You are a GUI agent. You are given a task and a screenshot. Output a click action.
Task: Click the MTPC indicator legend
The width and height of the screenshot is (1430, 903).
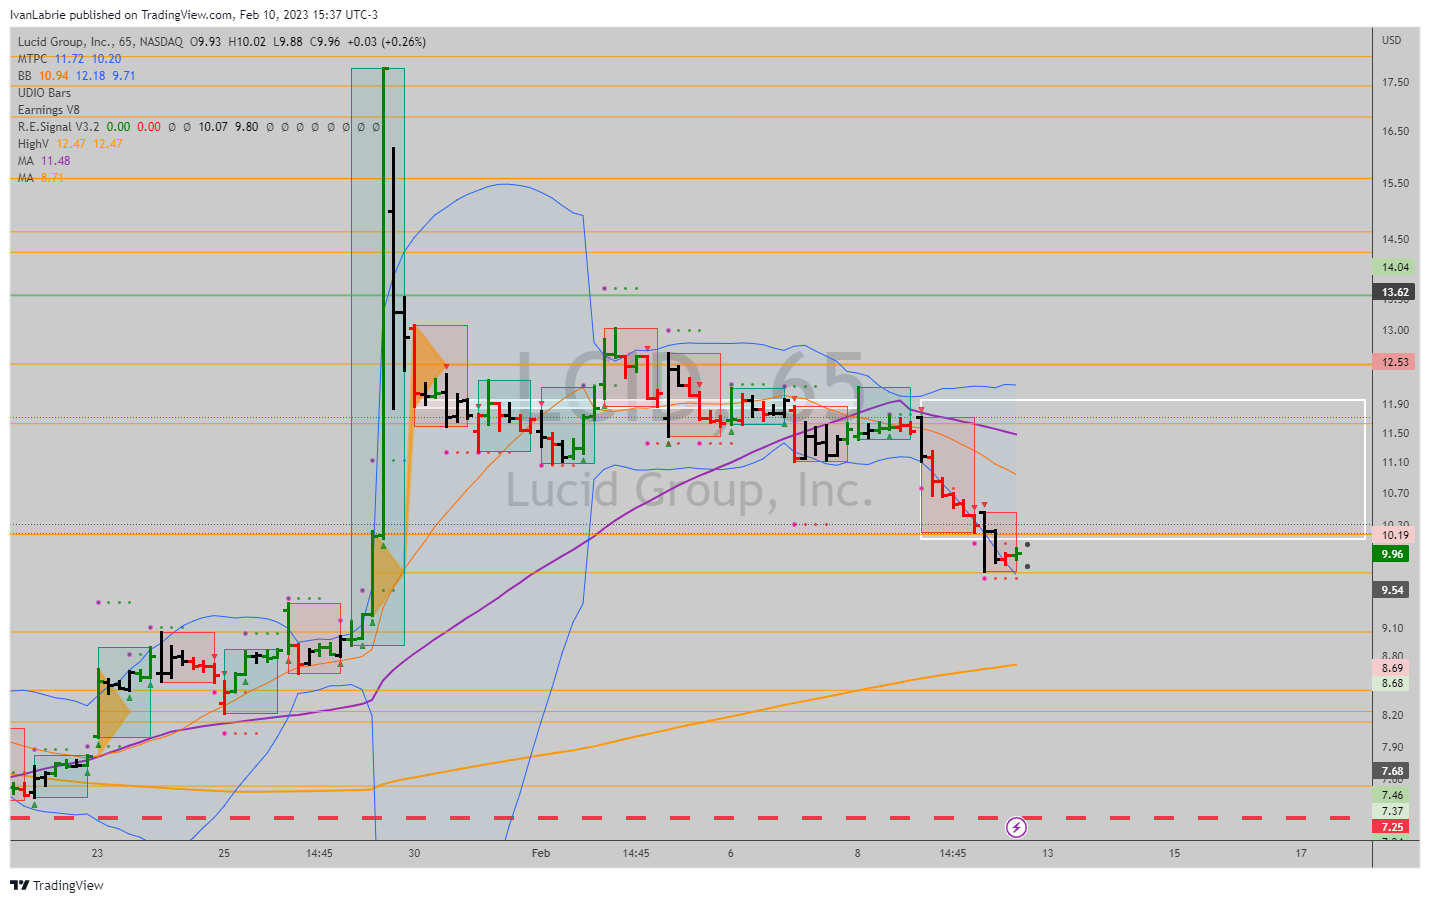click(x=69, y=59)
